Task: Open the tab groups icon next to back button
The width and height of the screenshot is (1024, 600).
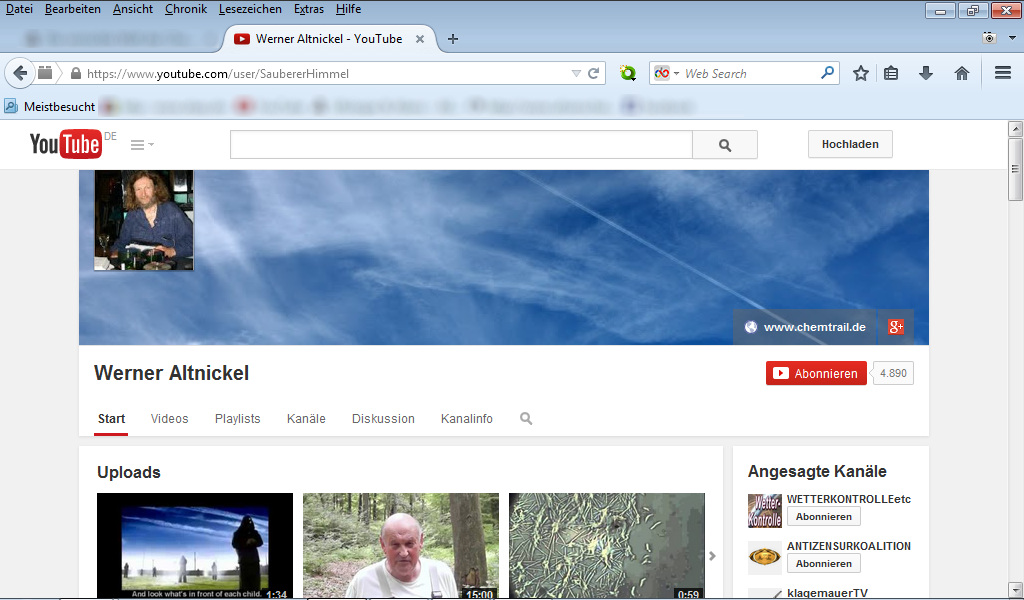Action: click(x=44, y=72)
